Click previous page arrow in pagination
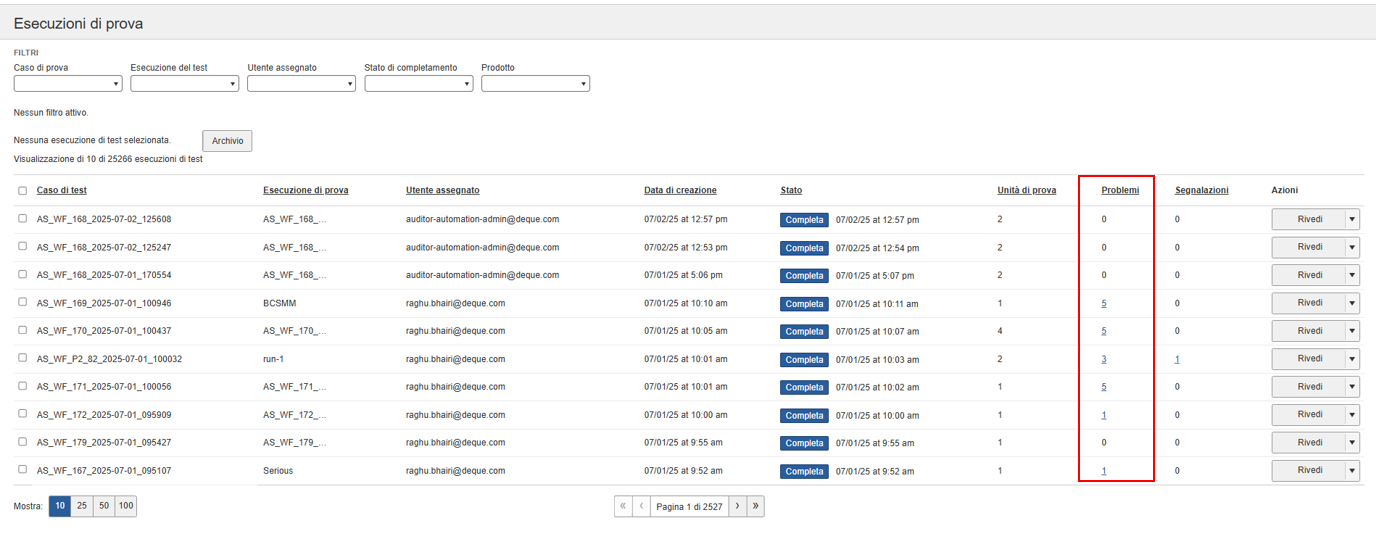 tap(641, 507)
